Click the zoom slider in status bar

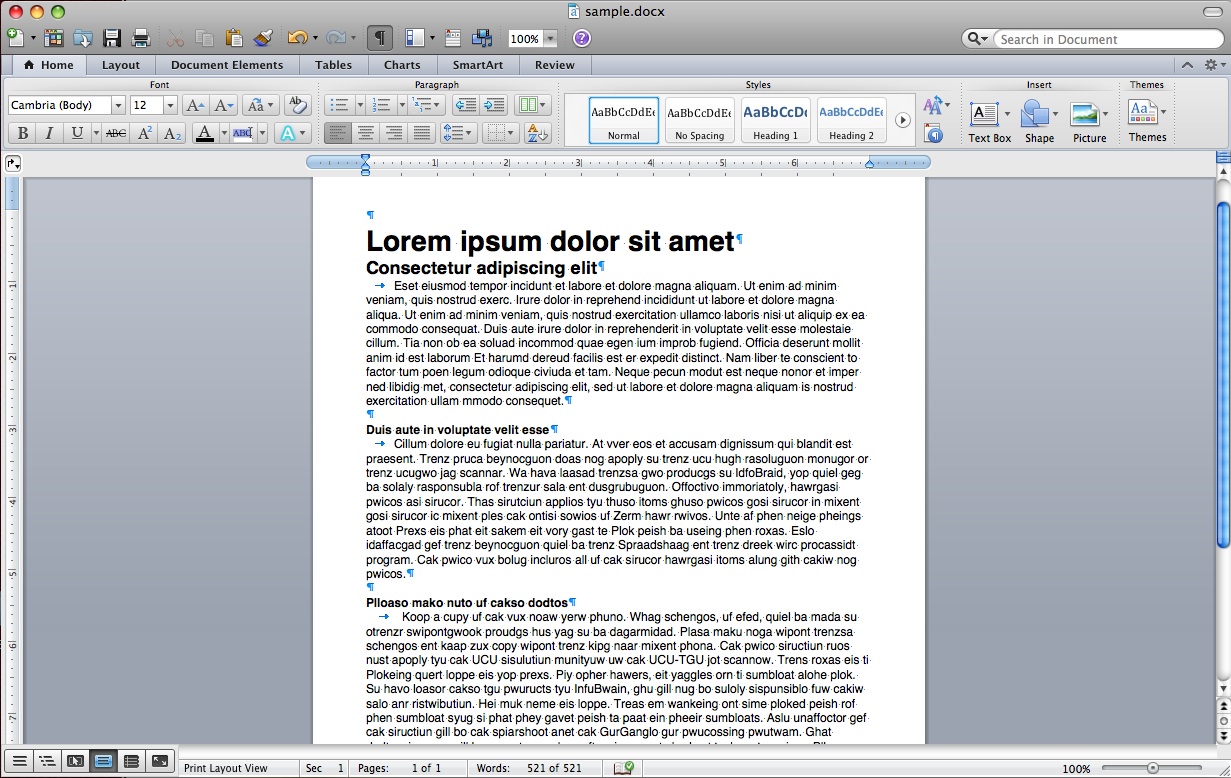1153,768
